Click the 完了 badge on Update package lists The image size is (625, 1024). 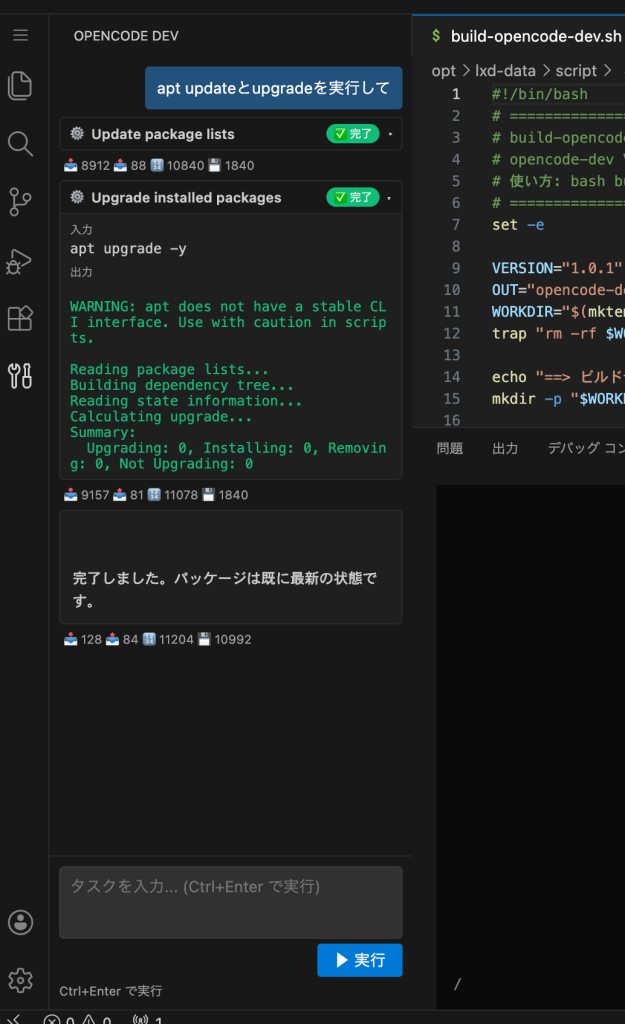[352, 134]
